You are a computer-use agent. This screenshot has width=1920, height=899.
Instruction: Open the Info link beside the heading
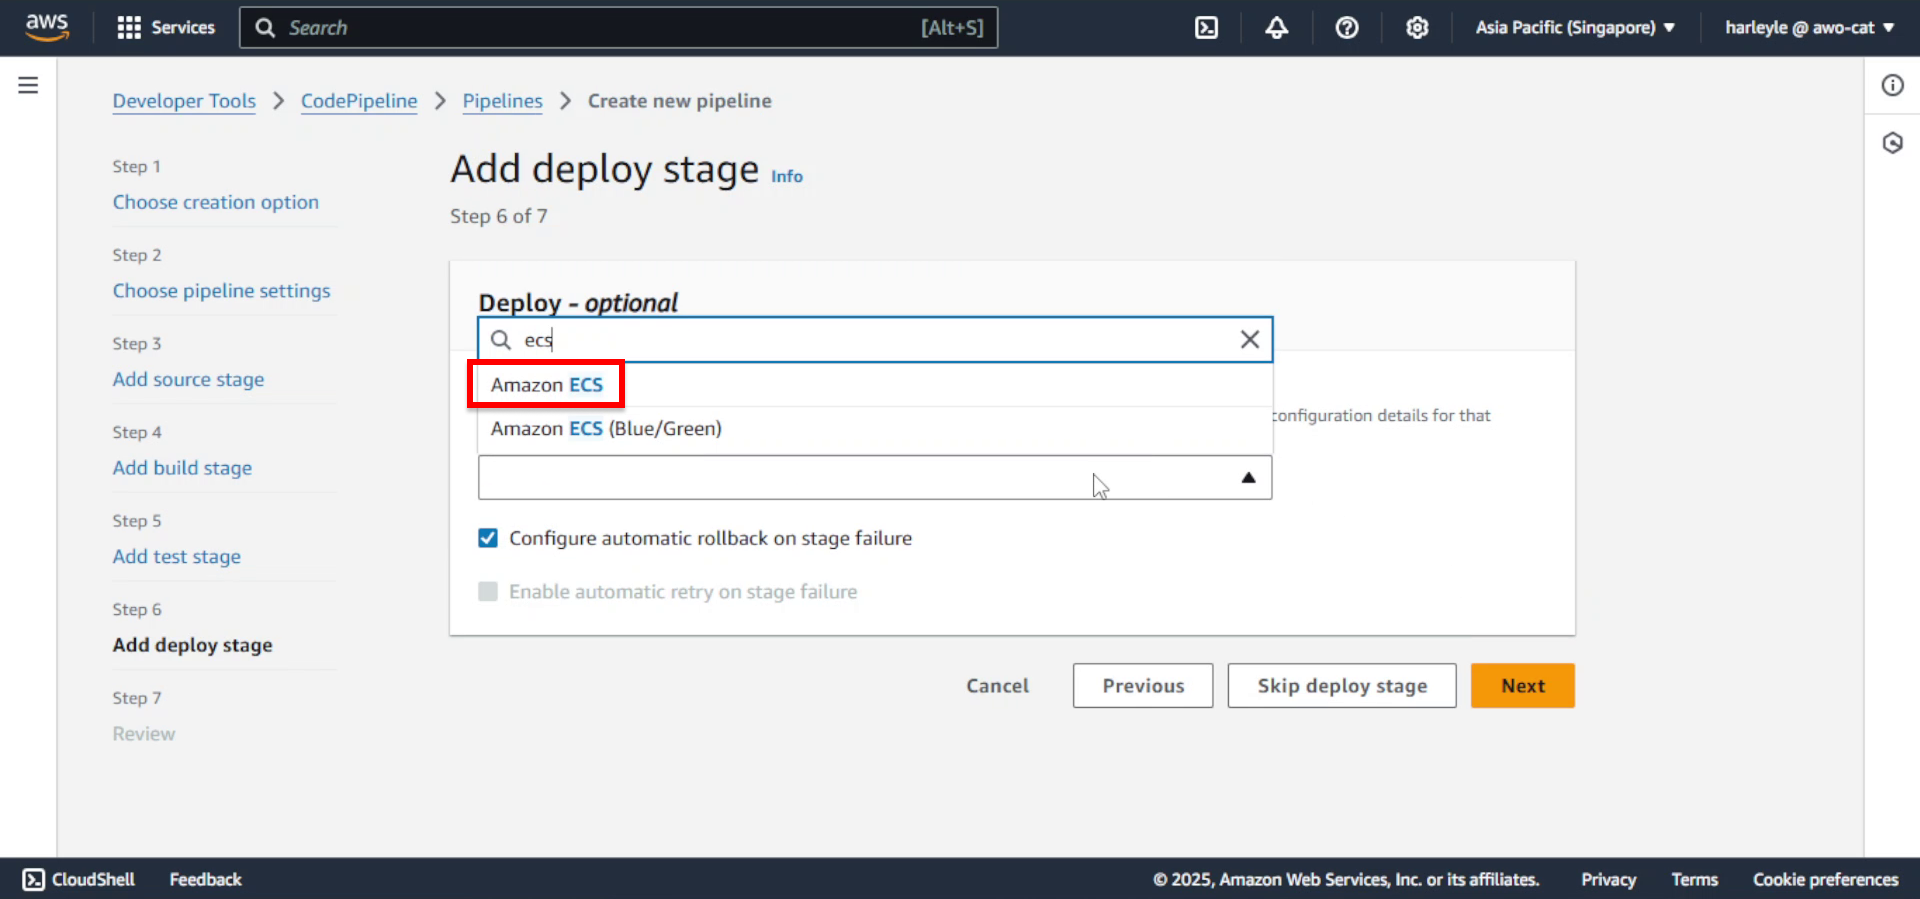pyautogui.click(x=787, y=177)
